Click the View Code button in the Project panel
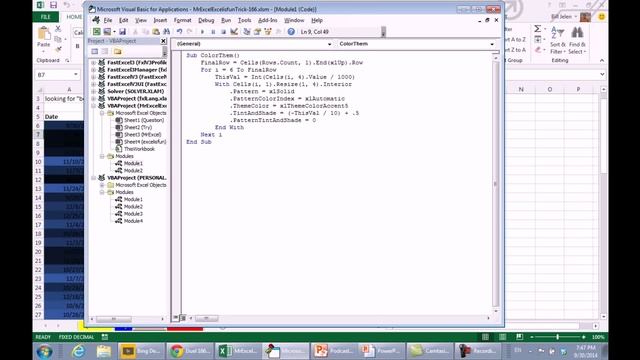The width and height of the screenshot is (640, 360). point(95,51)
